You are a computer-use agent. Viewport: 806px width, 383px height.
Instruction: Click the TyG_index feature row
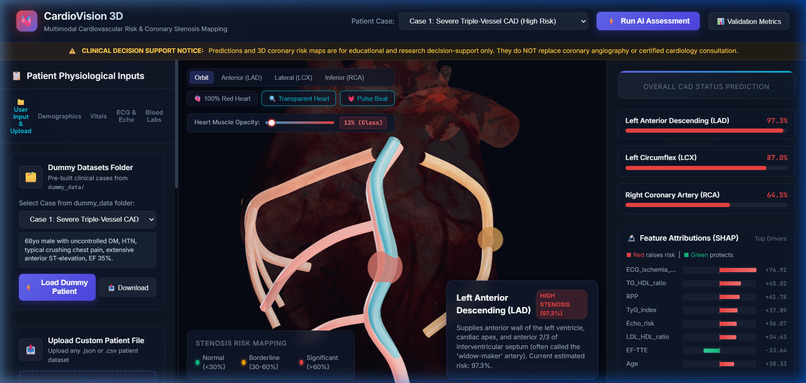pyautogui.click(x=706, y=310)
